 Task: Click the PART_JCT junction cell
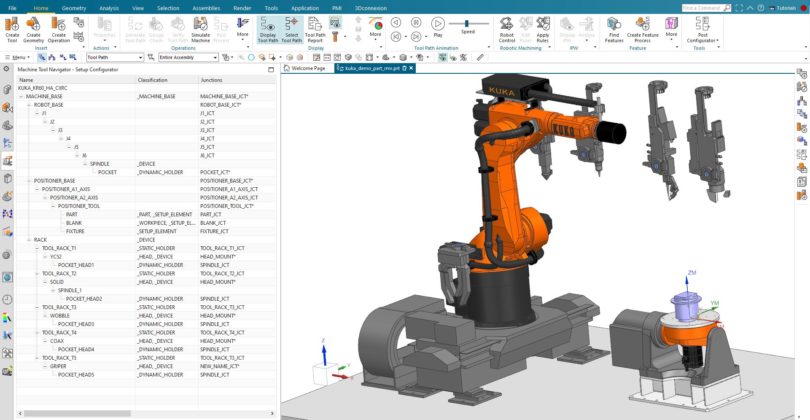(211, 214)
